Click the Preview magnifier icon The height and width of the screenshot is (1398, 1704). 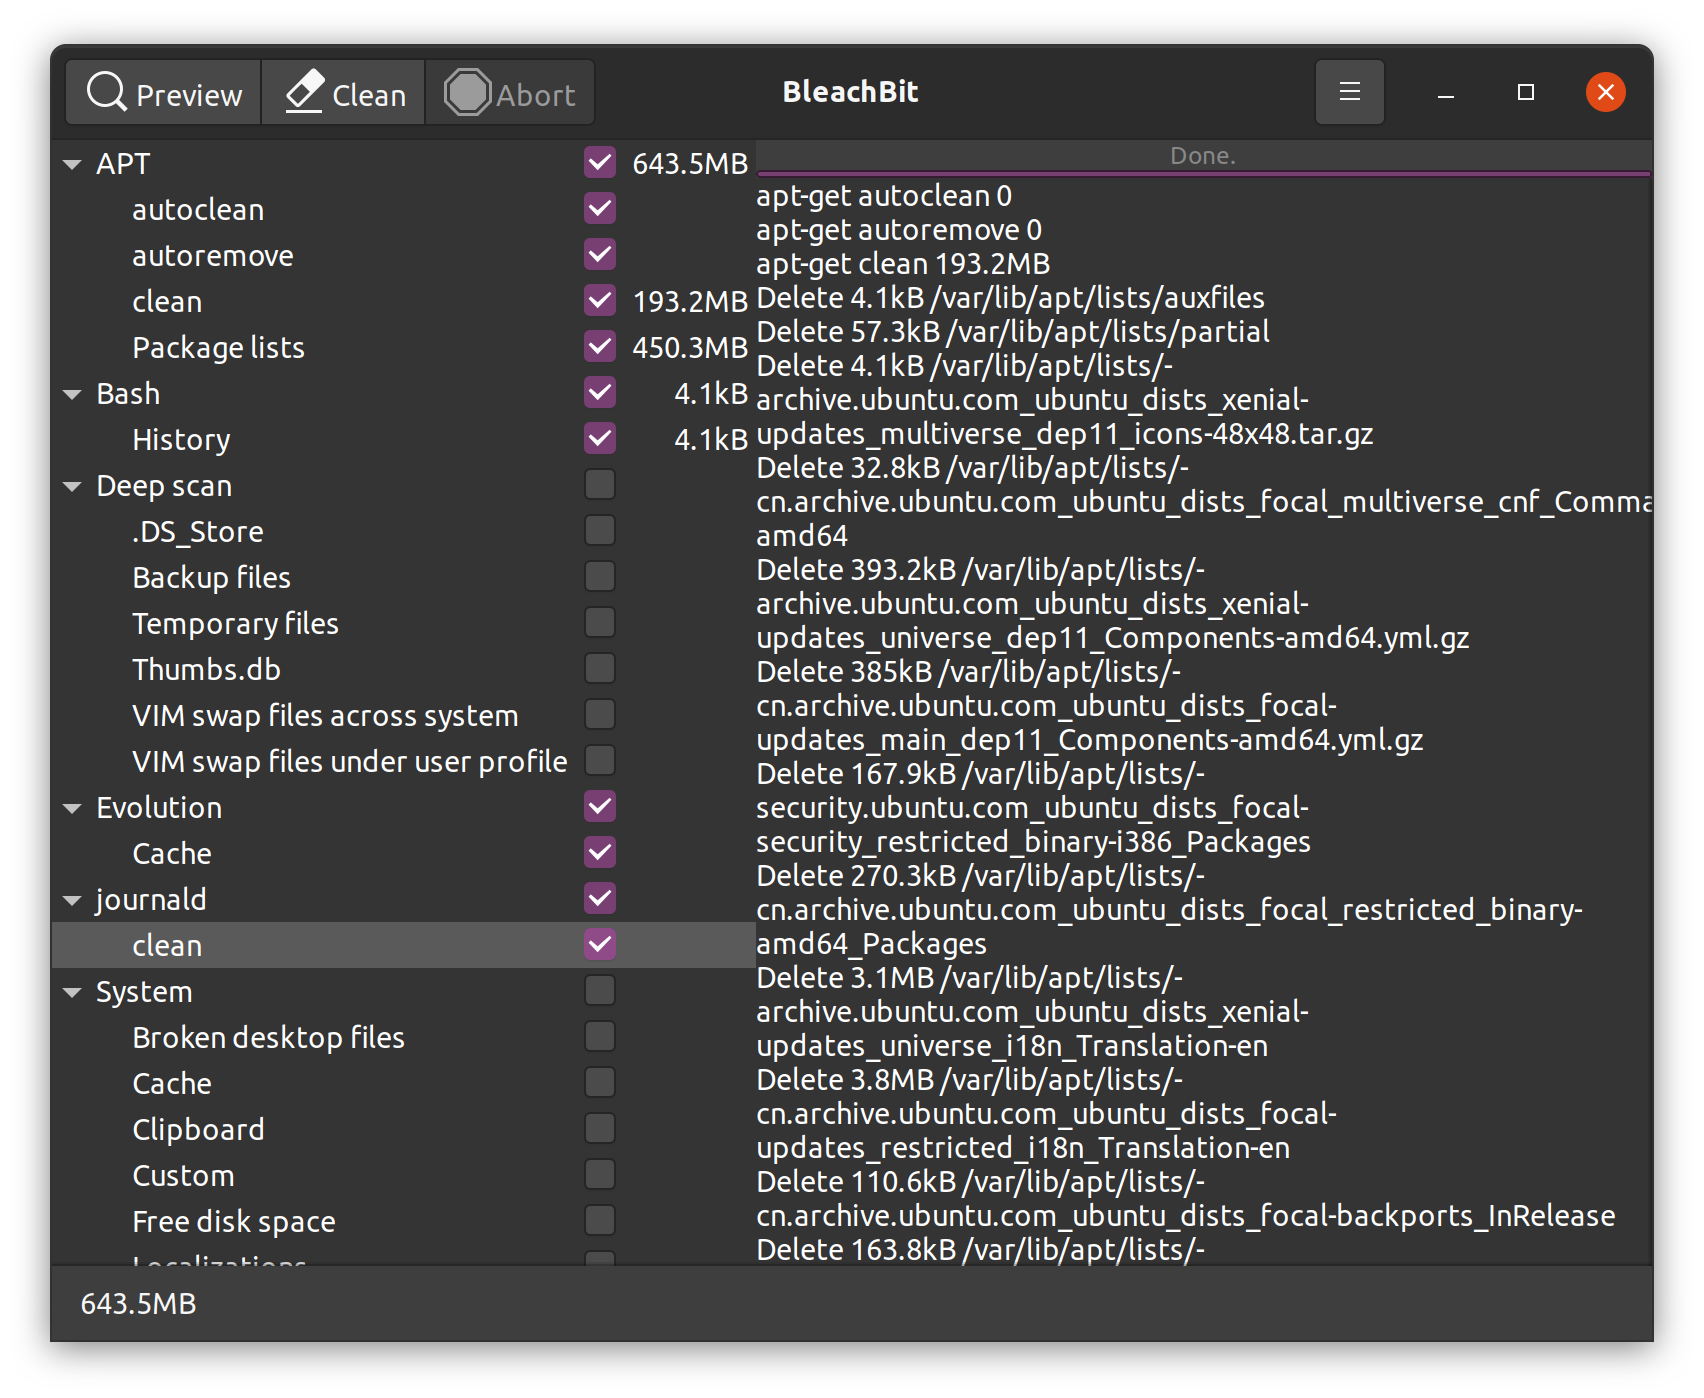tap(107, 92)
